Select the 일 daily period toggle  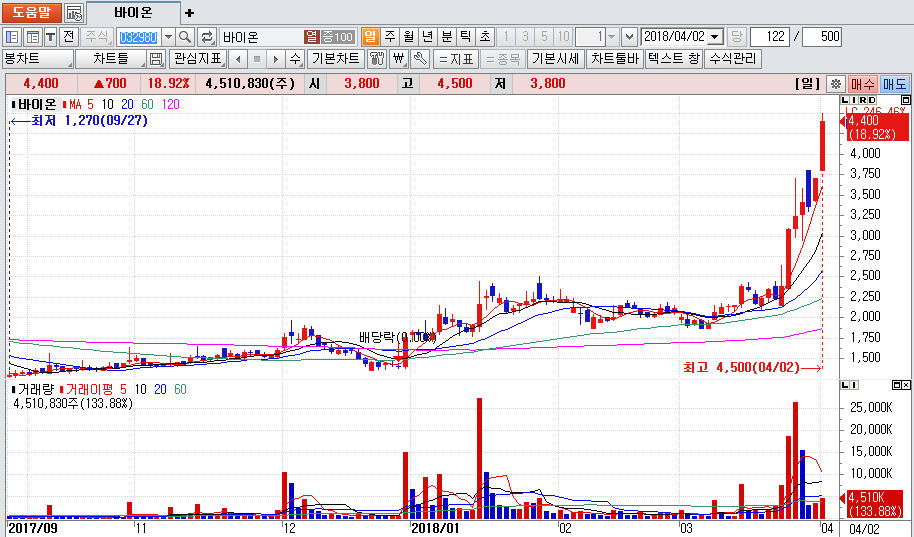coord(371,37)
